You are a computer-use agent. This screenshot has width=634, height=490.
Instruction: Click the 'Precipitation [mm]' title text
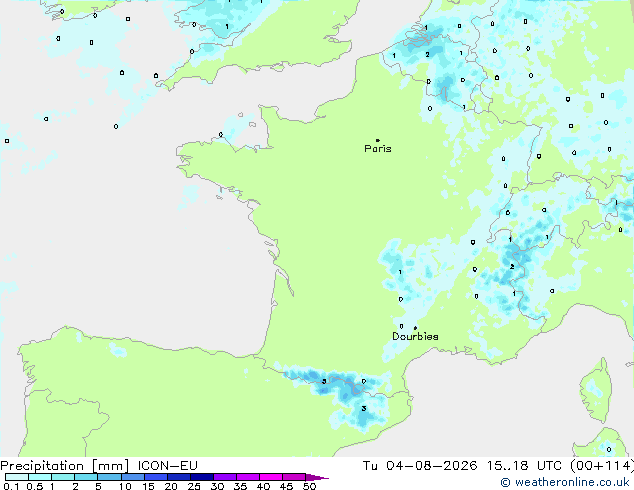point(65,466)
